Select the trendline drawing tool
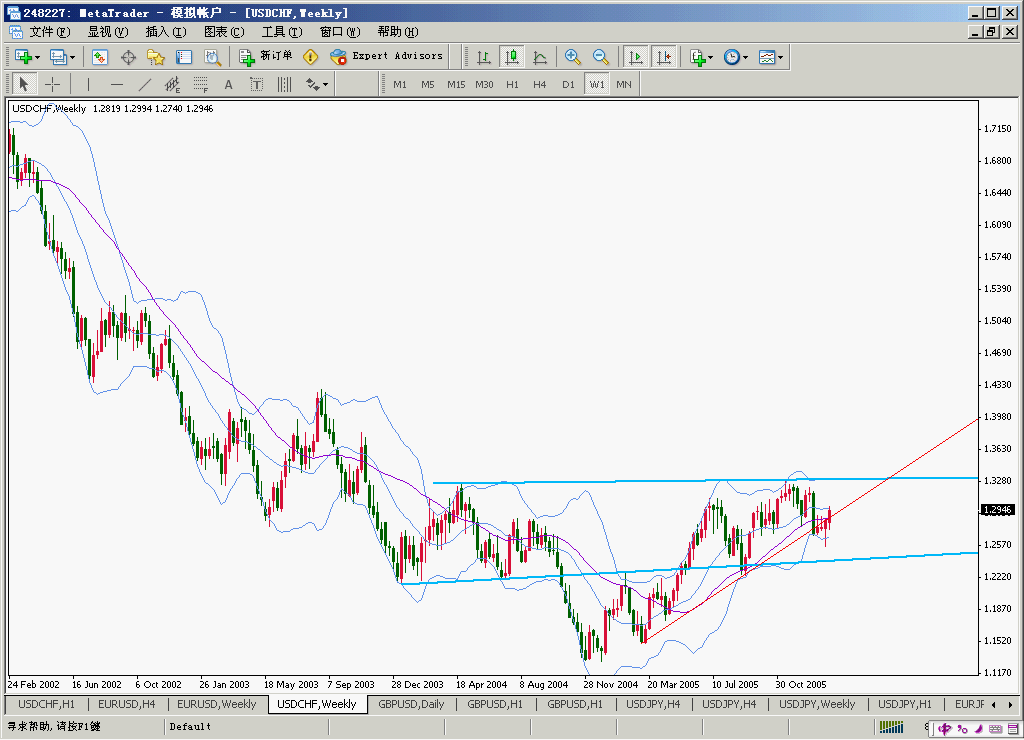Image resolution: width=1024 pixels, height=740 pixels. click(x=144, y=85)
